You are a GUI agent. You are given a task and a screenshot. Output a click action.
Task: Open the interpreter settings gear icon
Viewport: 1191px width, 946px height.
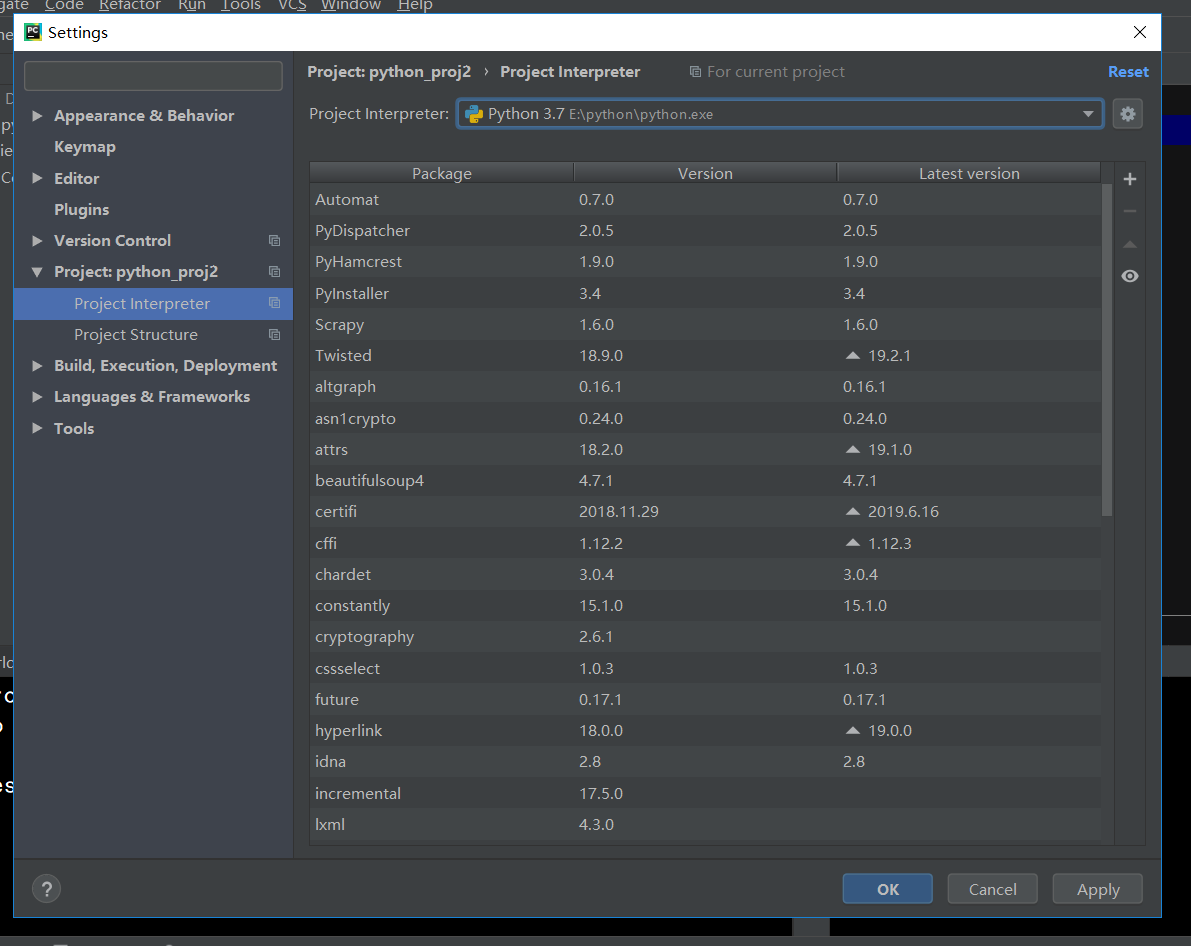point(1128,114)
